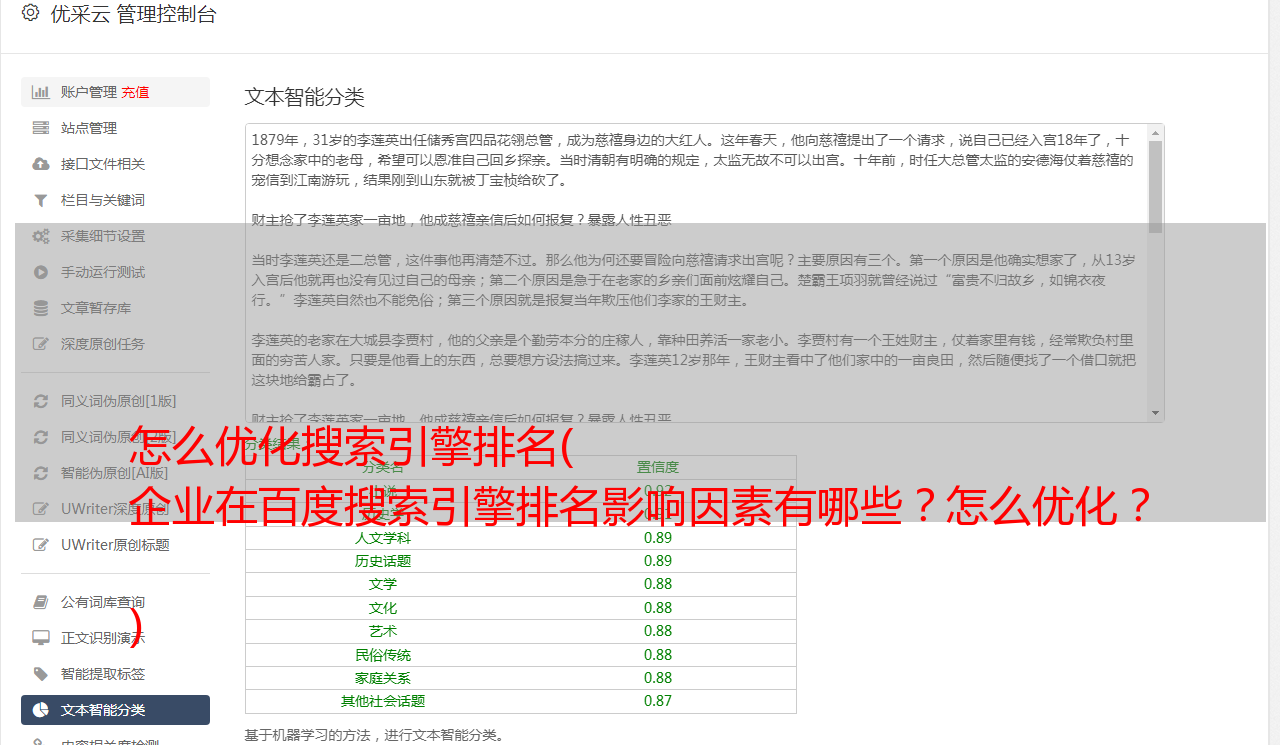Select the 其他社会话题 category cell
Viewport: 1280px width, 745px height.
coord(383,701)
